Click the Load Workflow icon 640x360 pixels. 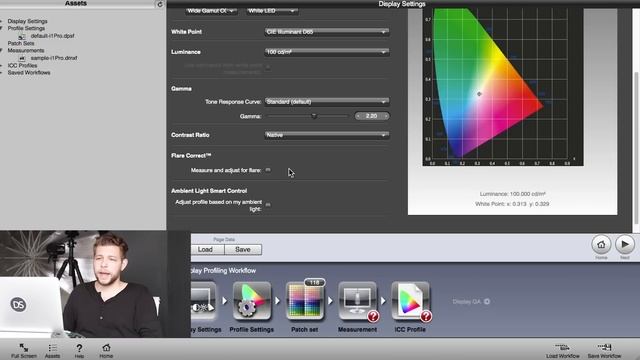(x=562, y=348)
